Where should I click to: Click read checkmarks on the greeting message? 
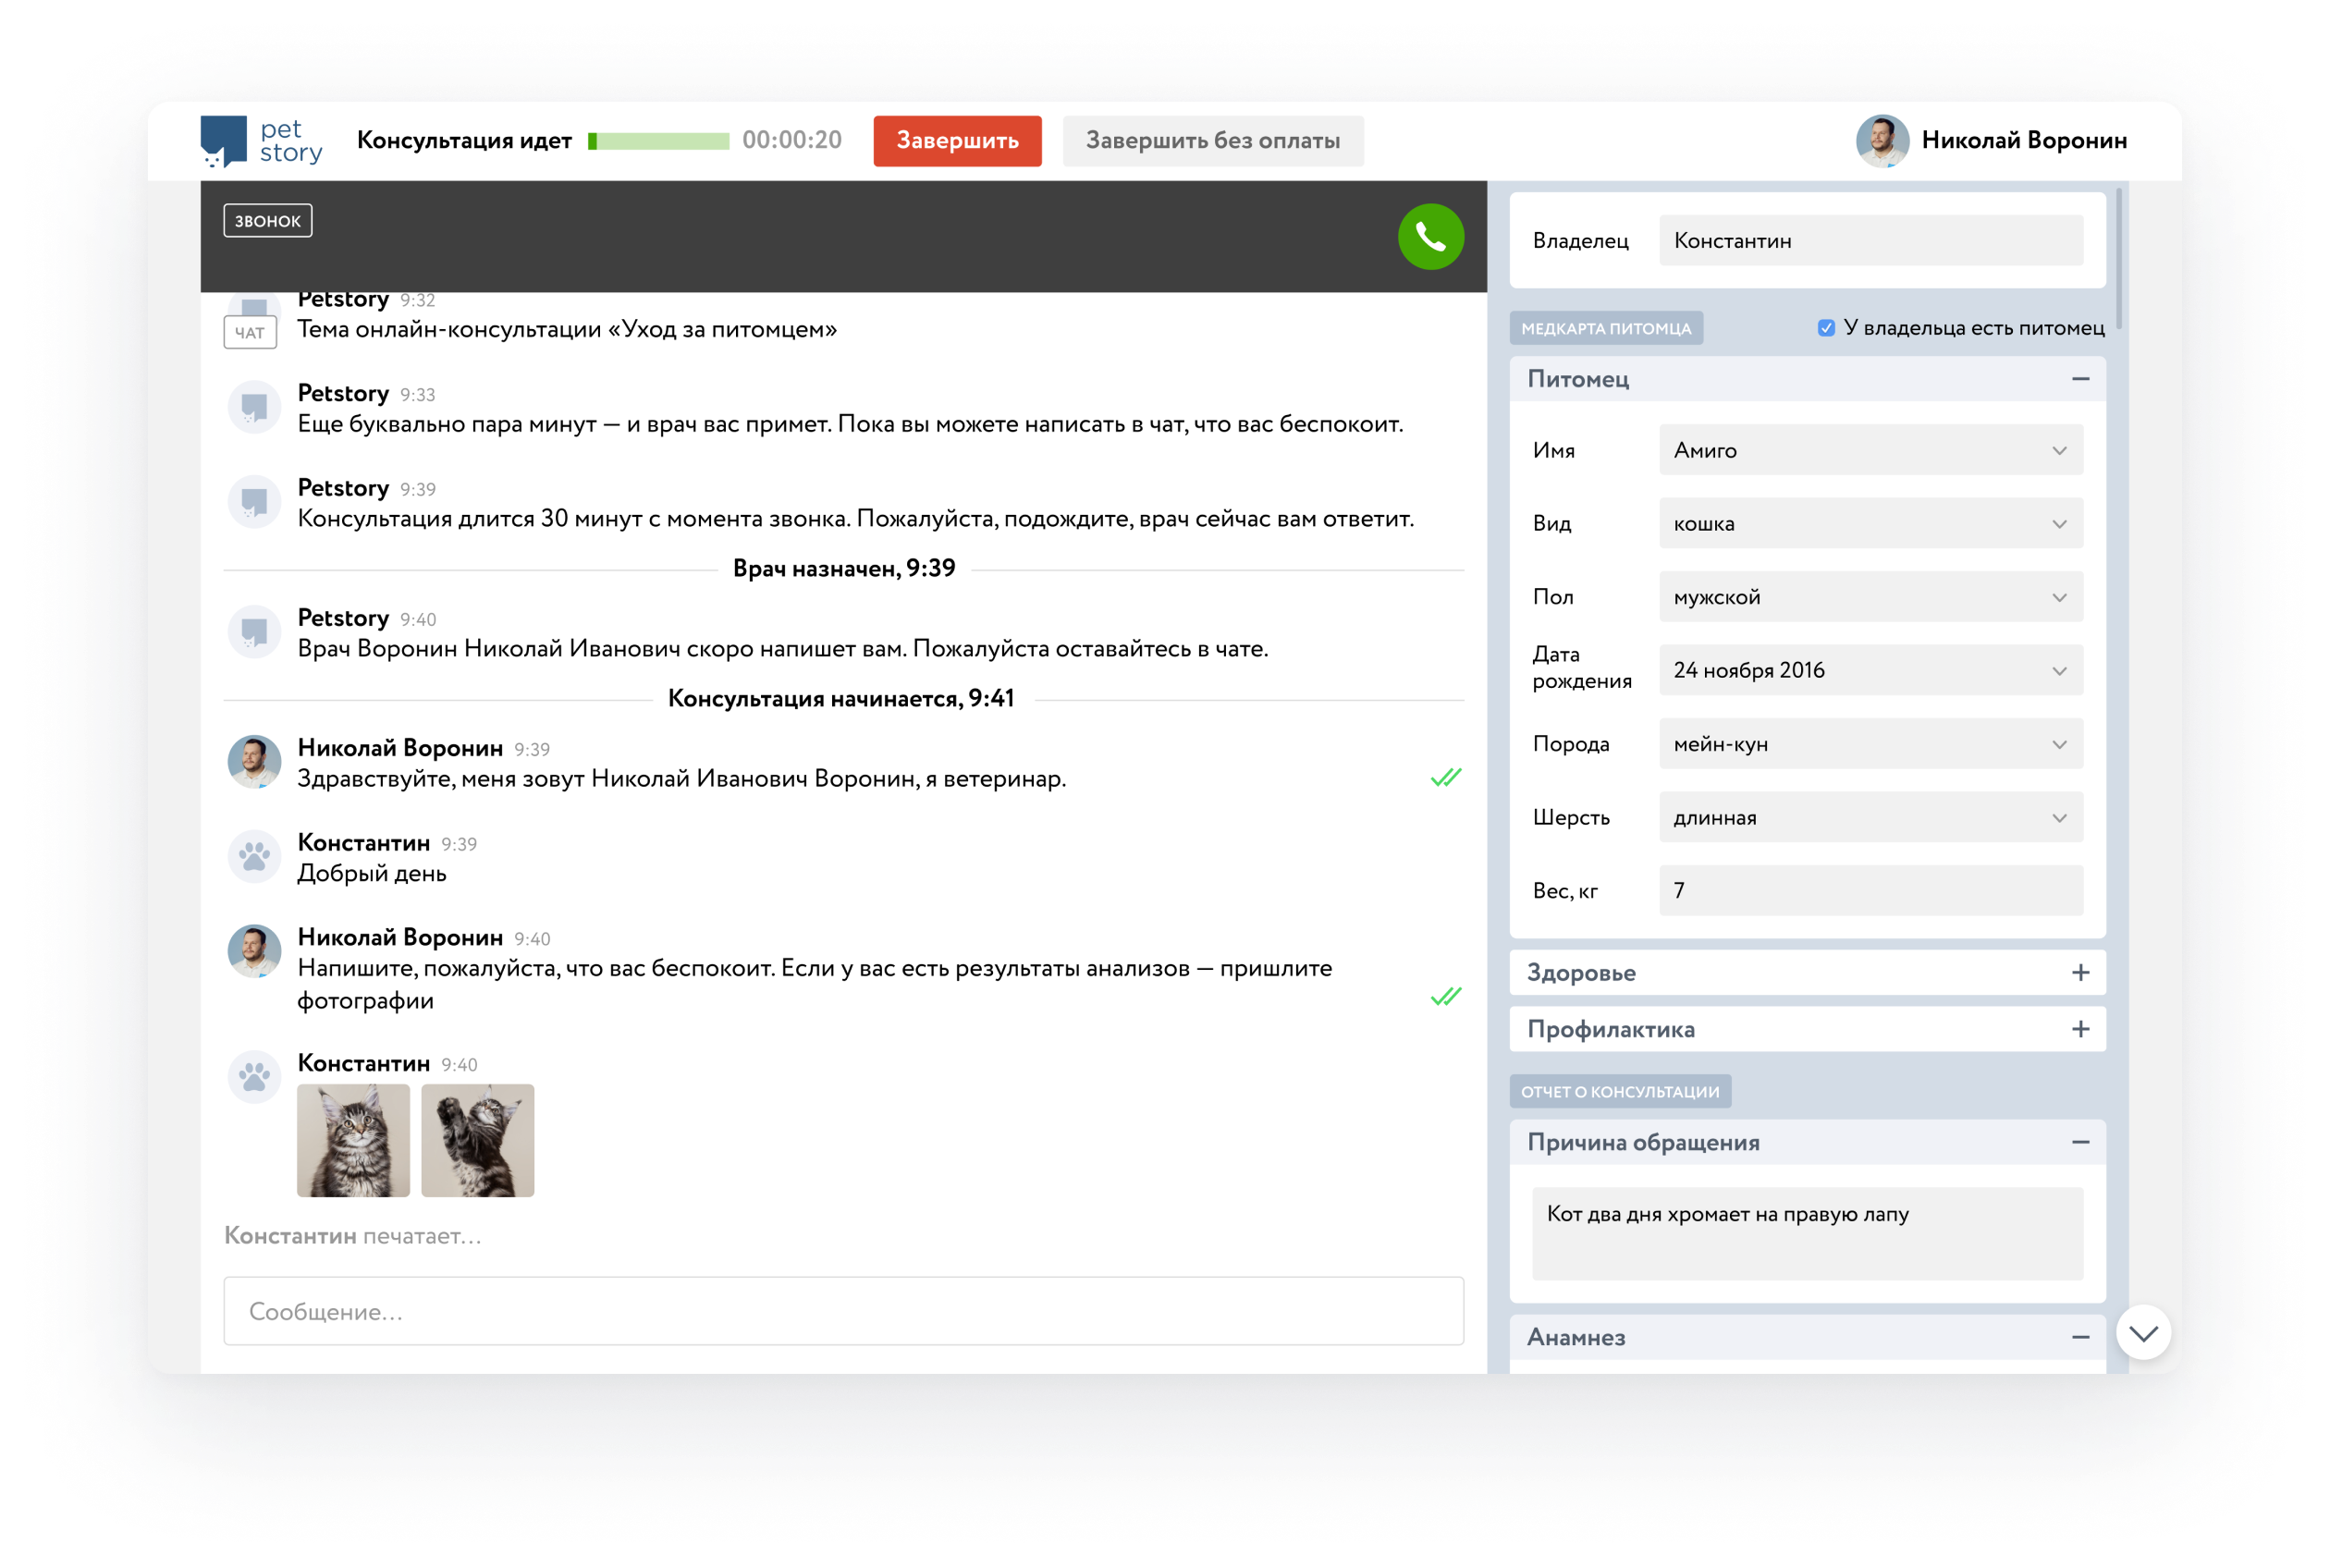[x=1445, y=777]
